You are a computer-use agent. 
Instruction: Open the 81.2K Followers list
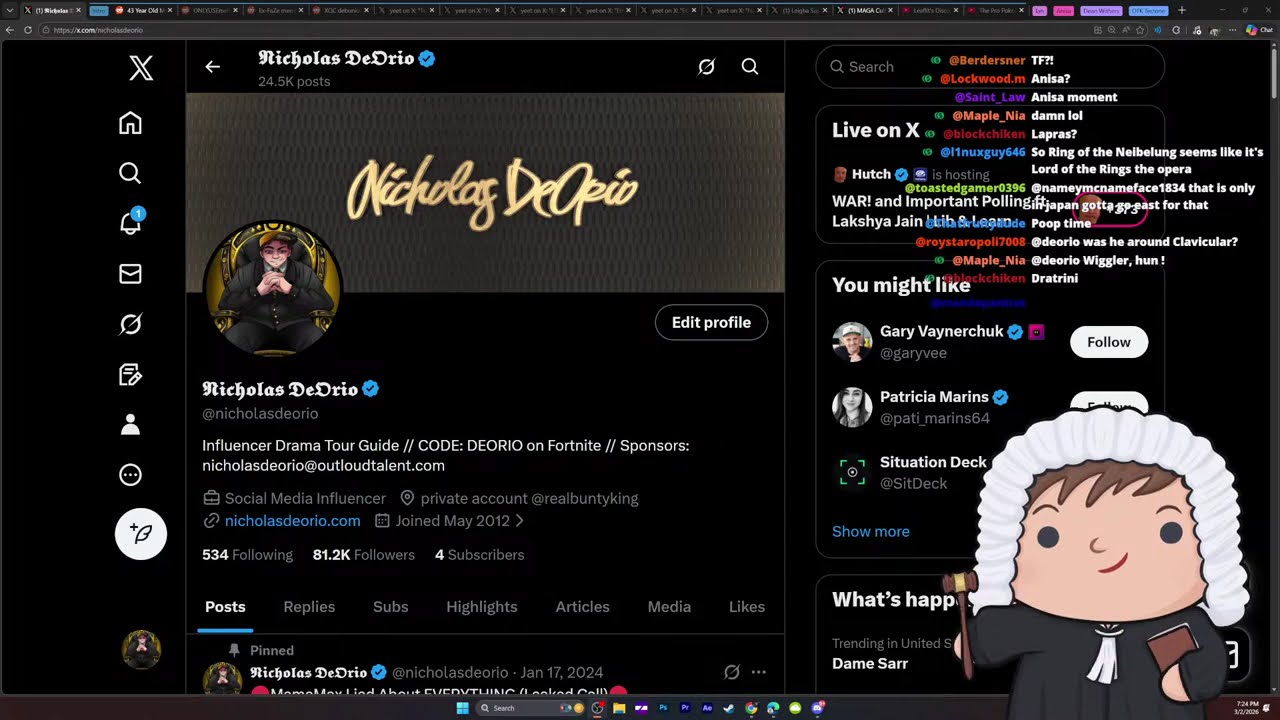coord(363,555)
